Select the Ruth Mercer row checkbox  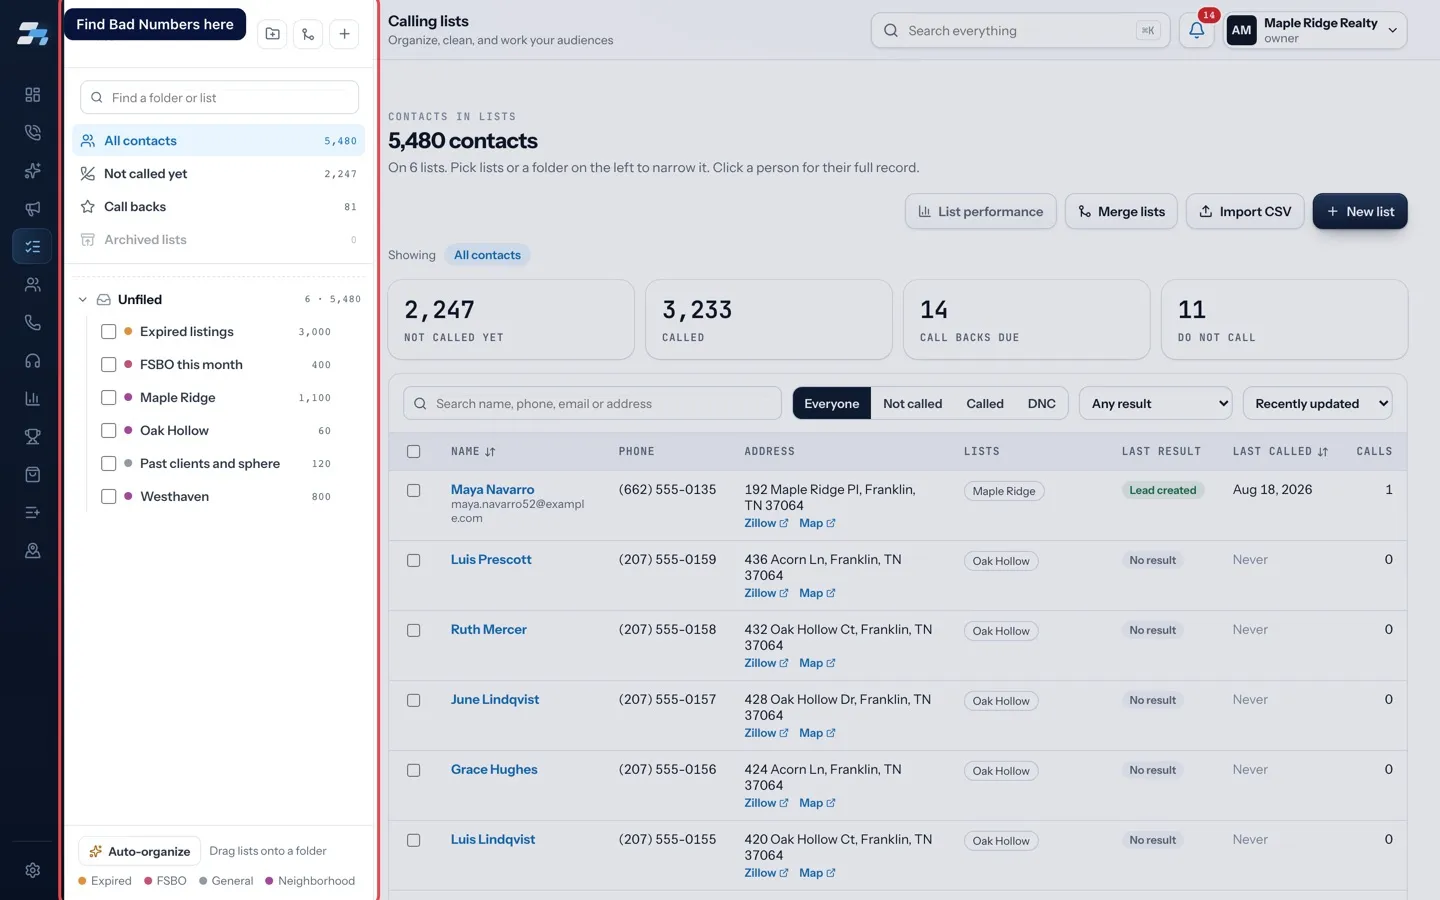[x=413, y=630]
